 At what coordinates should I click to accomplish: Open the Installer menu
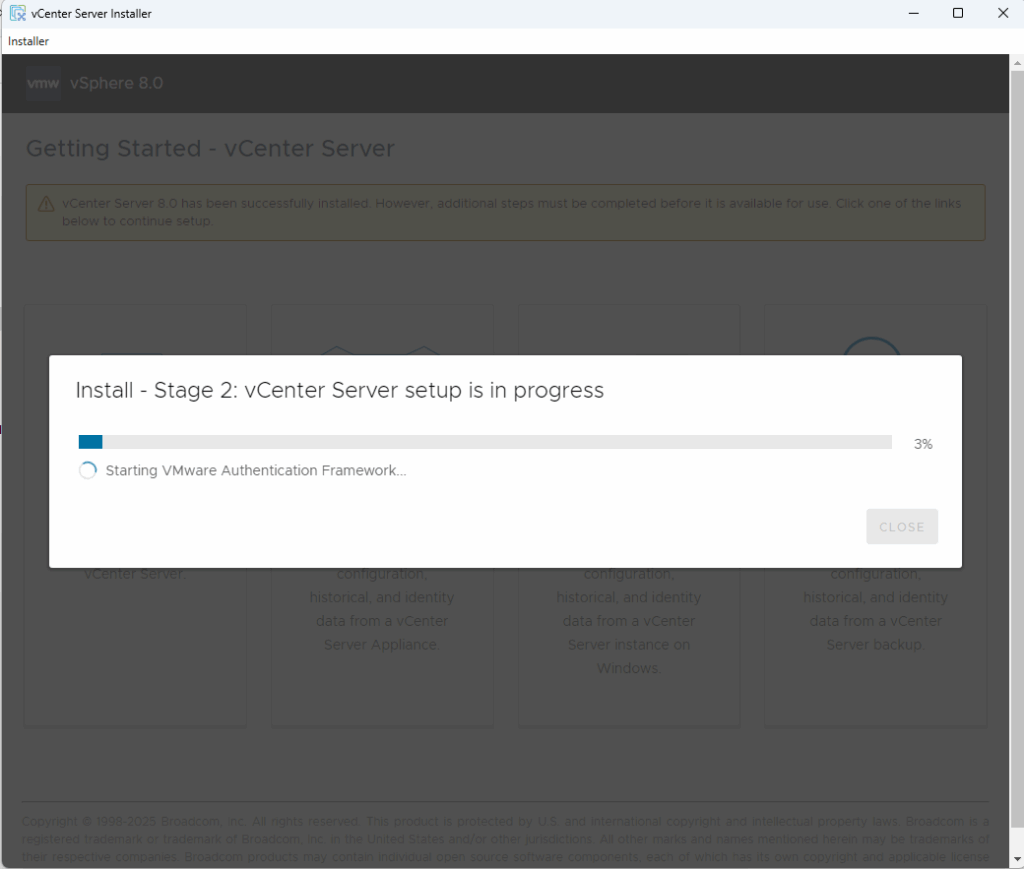[28, 41]
